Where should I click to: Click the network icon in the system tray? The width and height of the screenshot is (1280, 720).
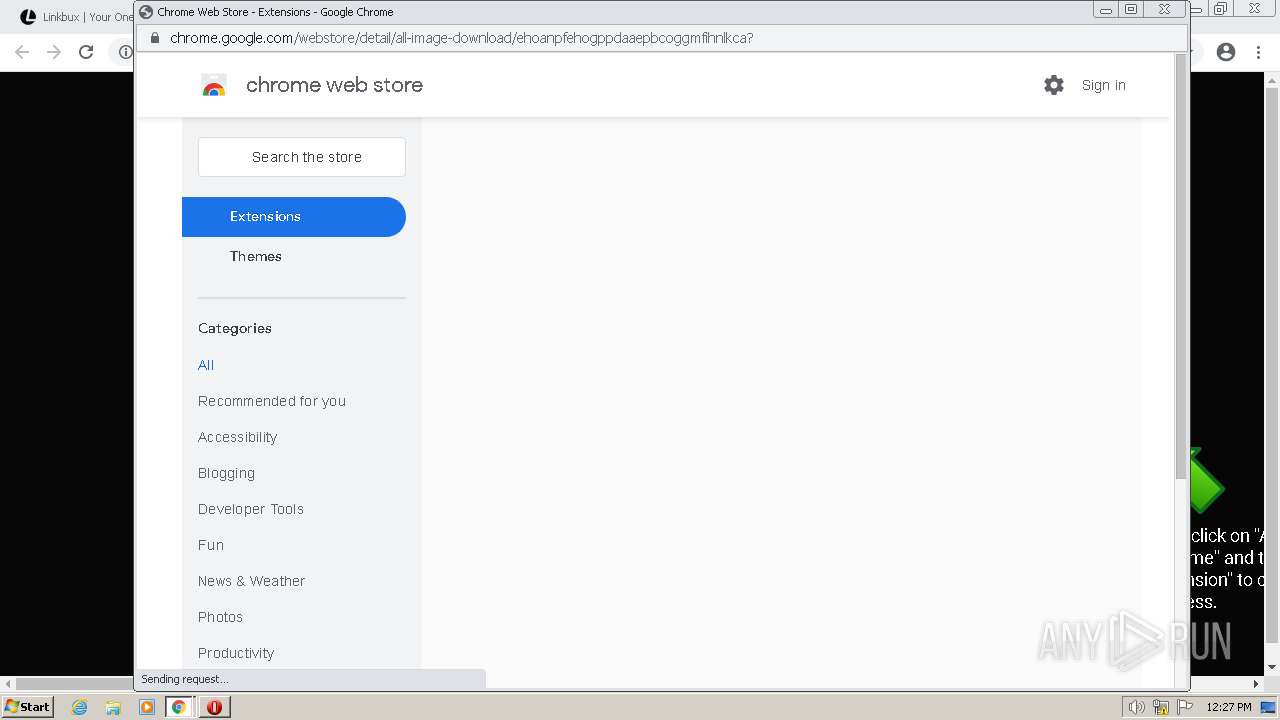tap(1161, 707)
